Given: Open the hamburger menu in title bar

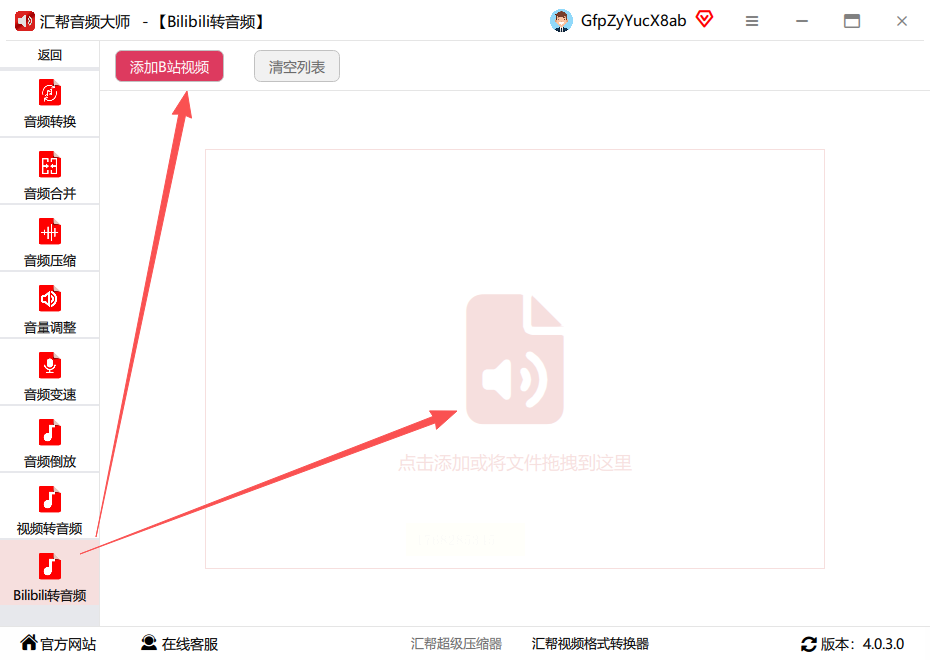Looking at the screenshot, I should tap(751, 21).
